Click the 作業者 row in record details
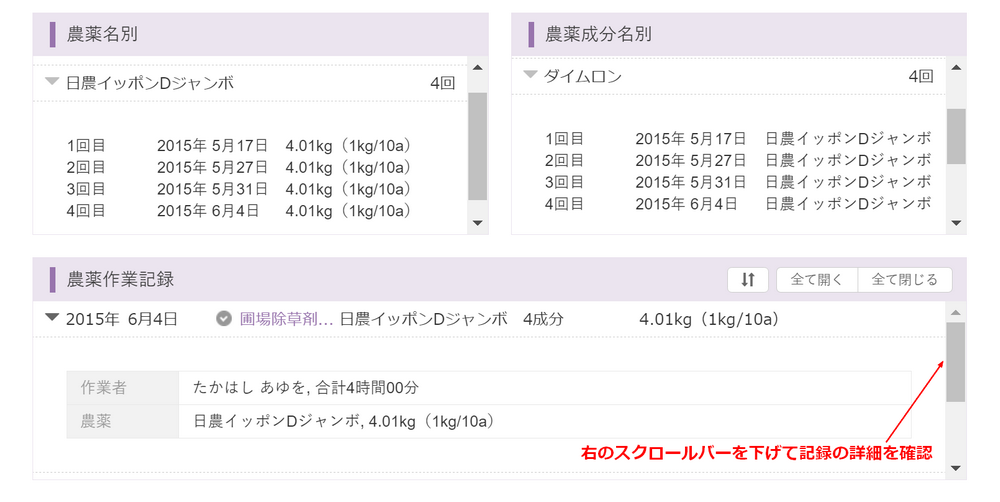The image size is (1000, 502). click(489, 387)
